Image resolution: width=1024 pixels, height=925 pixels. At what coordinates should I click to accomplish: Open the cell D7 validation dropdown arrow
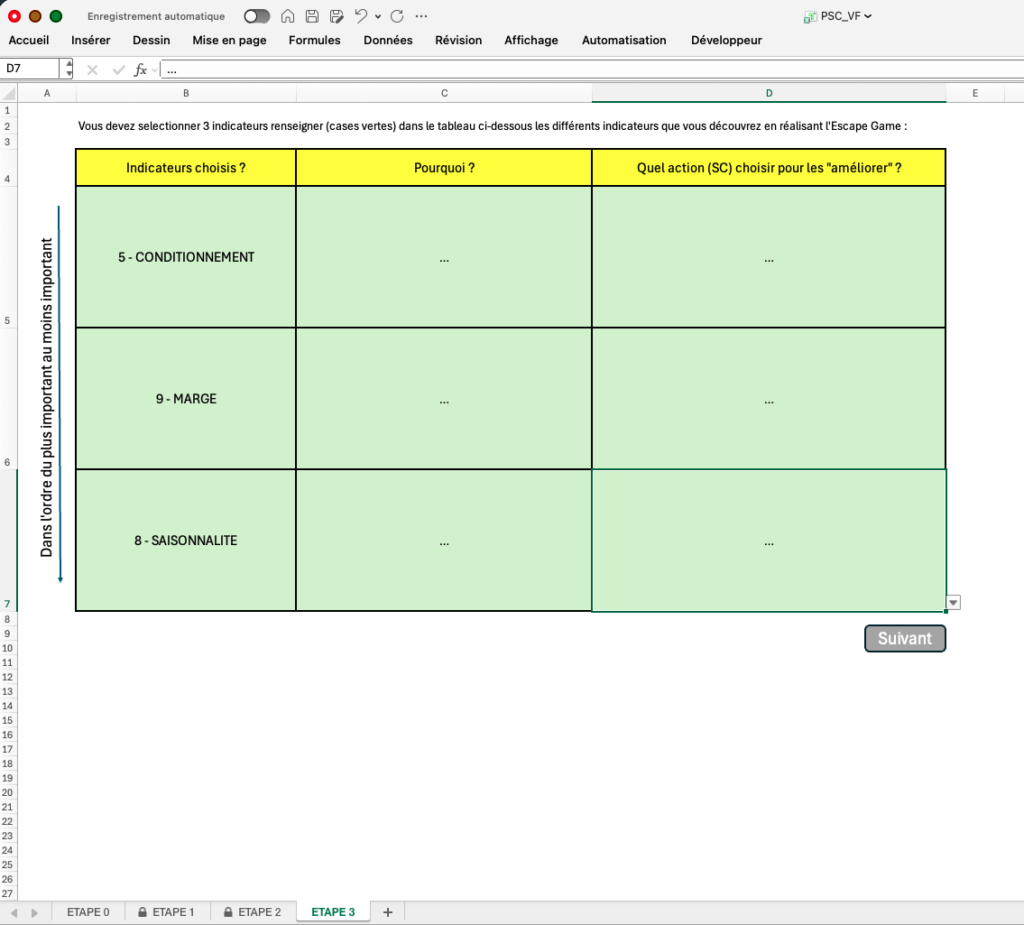[x=953, y=602]
